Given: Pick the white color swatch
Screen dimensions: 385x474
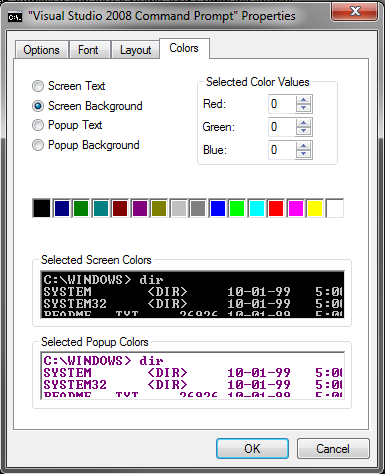Looking at the screenshot, I should 335,208.
